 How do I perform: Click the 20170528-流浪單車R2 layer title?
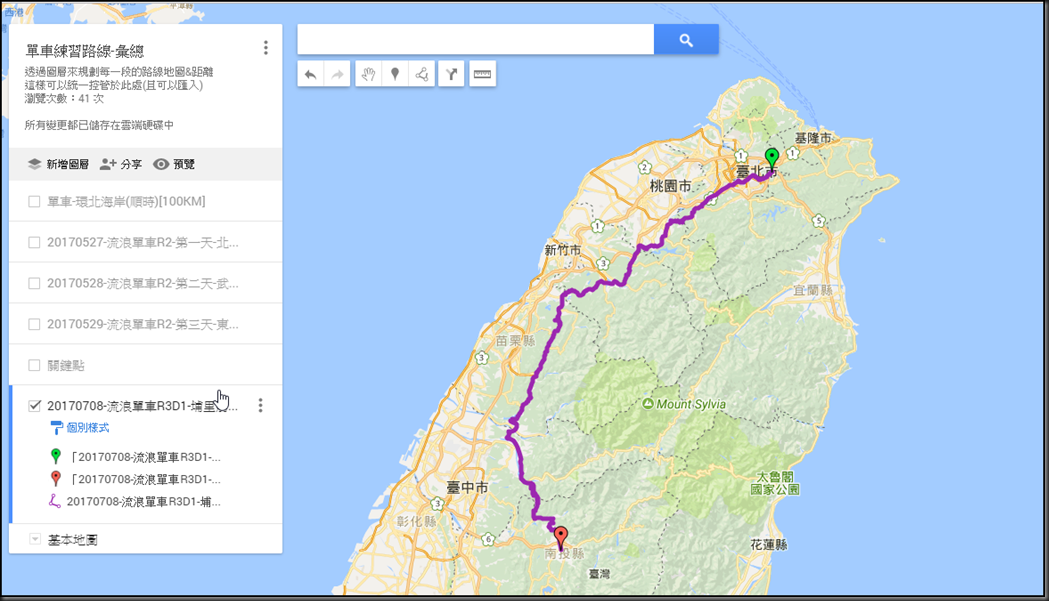click(142, 283)
